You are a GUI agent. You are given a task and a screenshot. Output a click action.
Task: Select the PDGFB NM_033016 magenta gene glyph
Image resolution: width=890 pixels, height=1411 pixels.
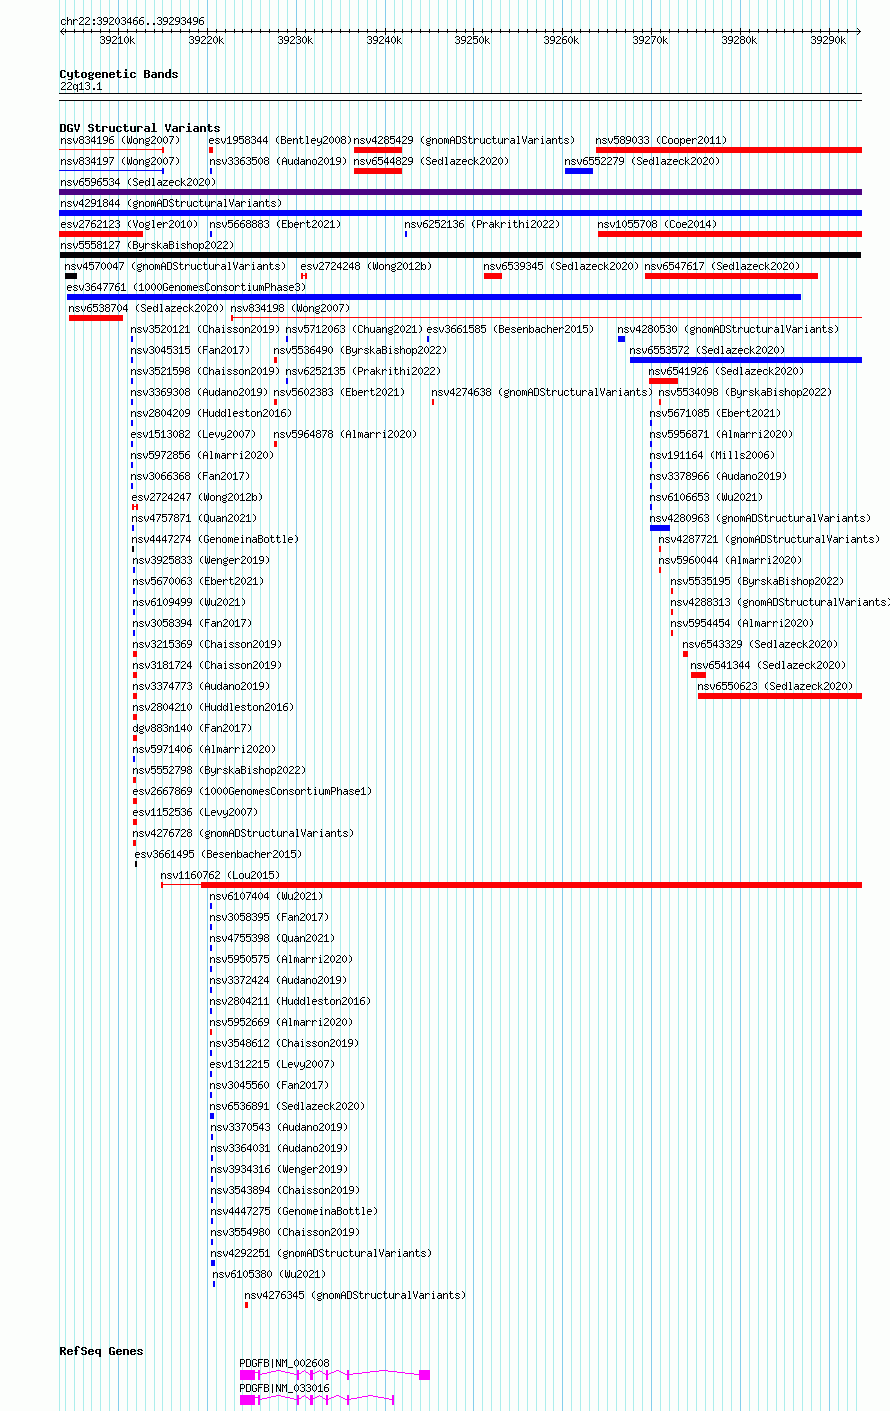coord(317,1400)
